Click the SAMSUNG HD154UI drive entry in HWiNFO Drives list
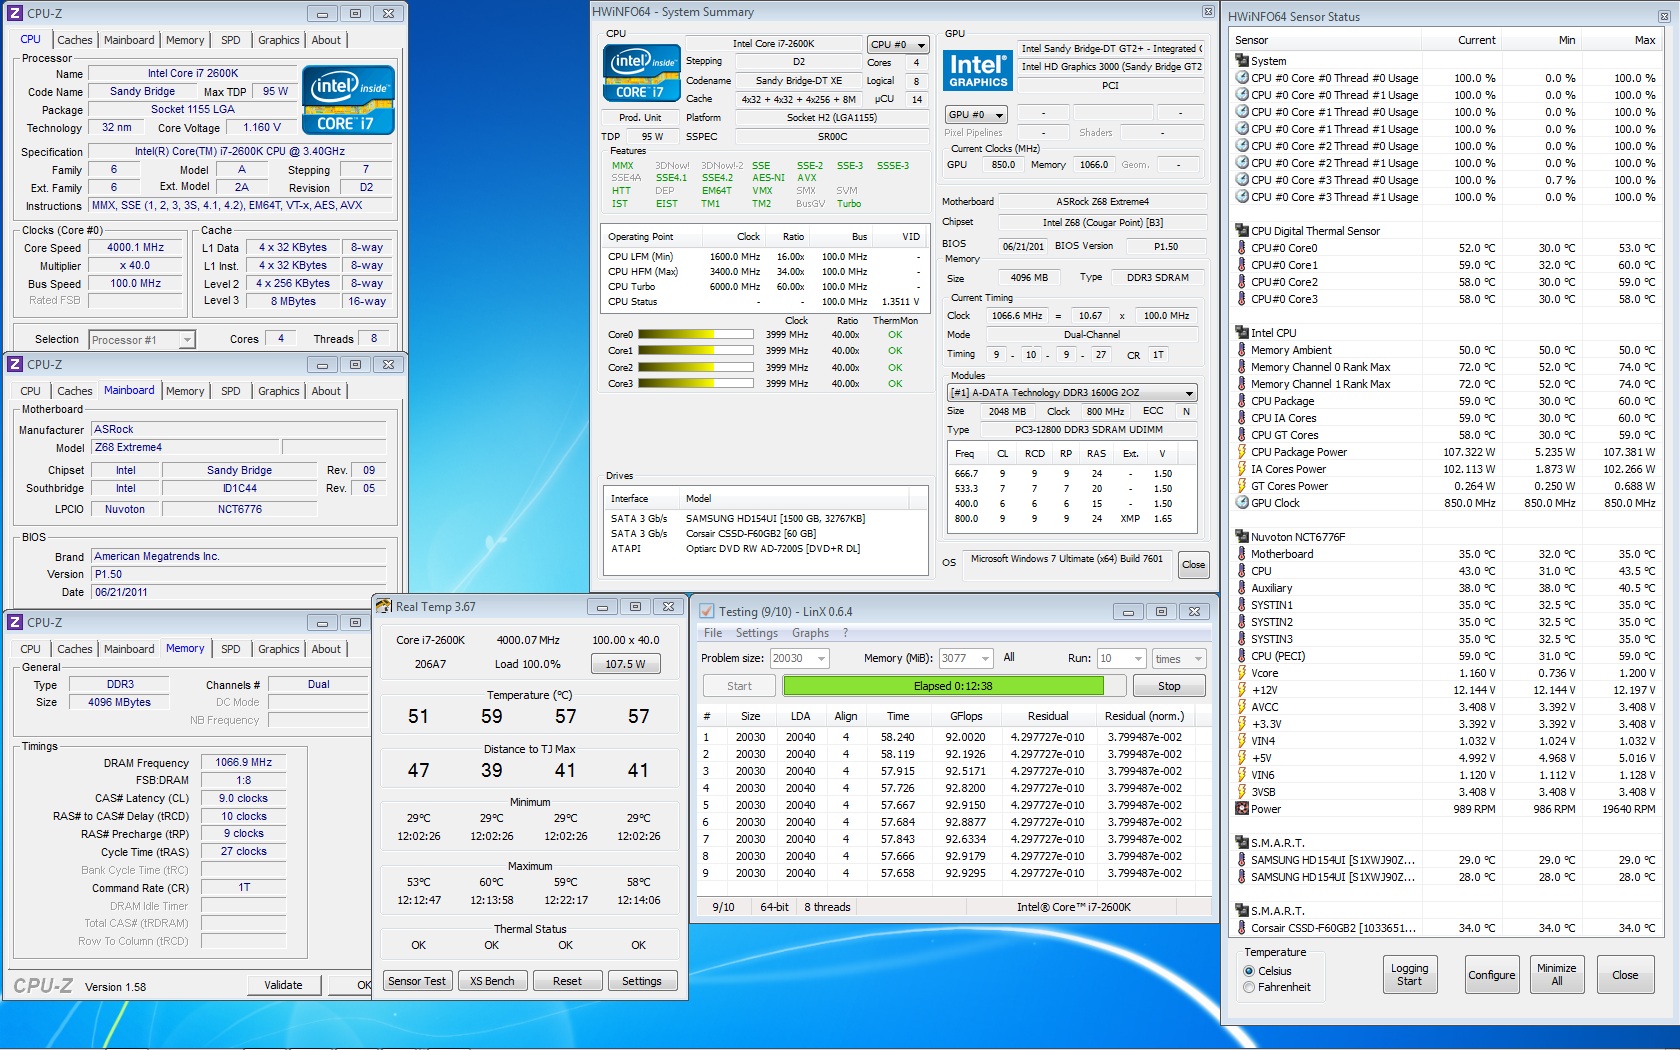The height and width of the screenshot is (1050, 1680). pos(765,519)
